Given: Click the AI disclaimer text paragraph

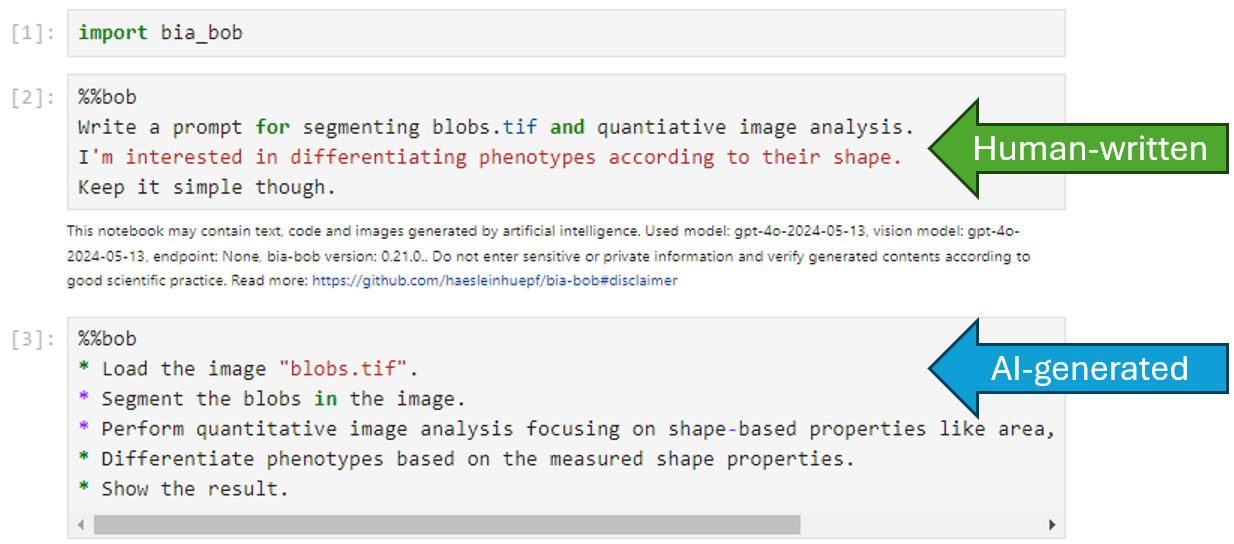Looking at the screenshot, I should click(548, 257).
